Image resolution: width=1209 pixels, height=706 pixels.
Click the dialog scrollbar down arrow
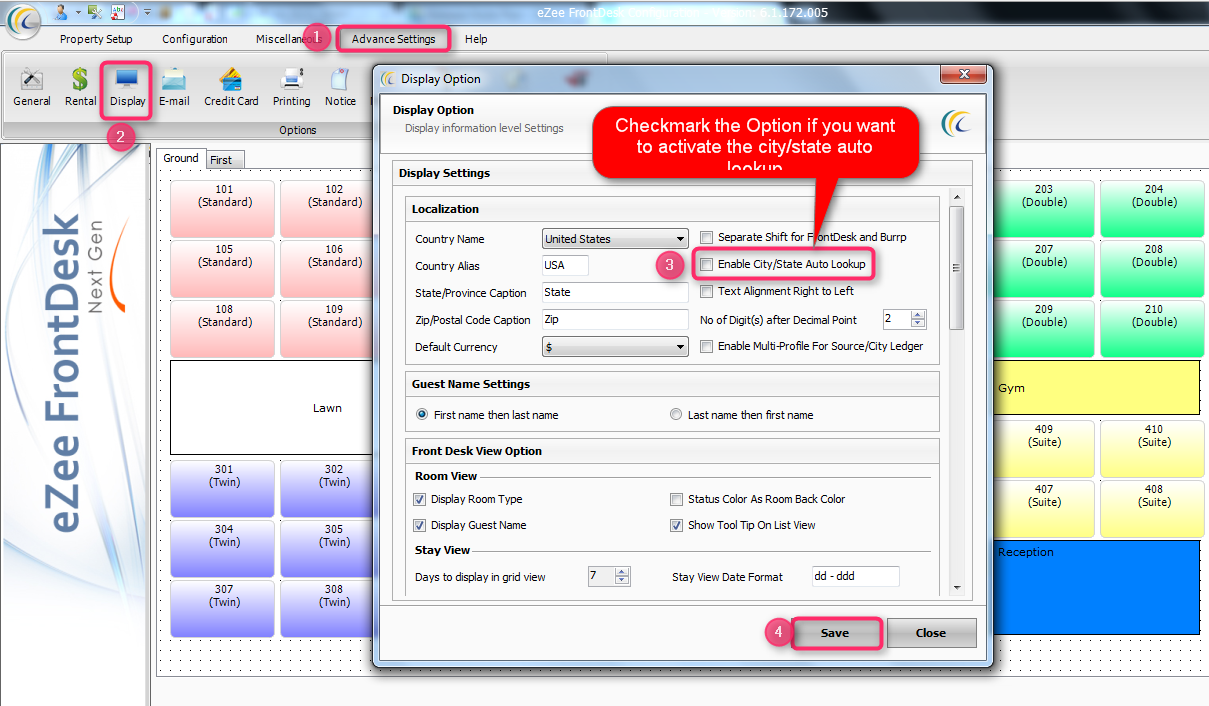(957, 587)
